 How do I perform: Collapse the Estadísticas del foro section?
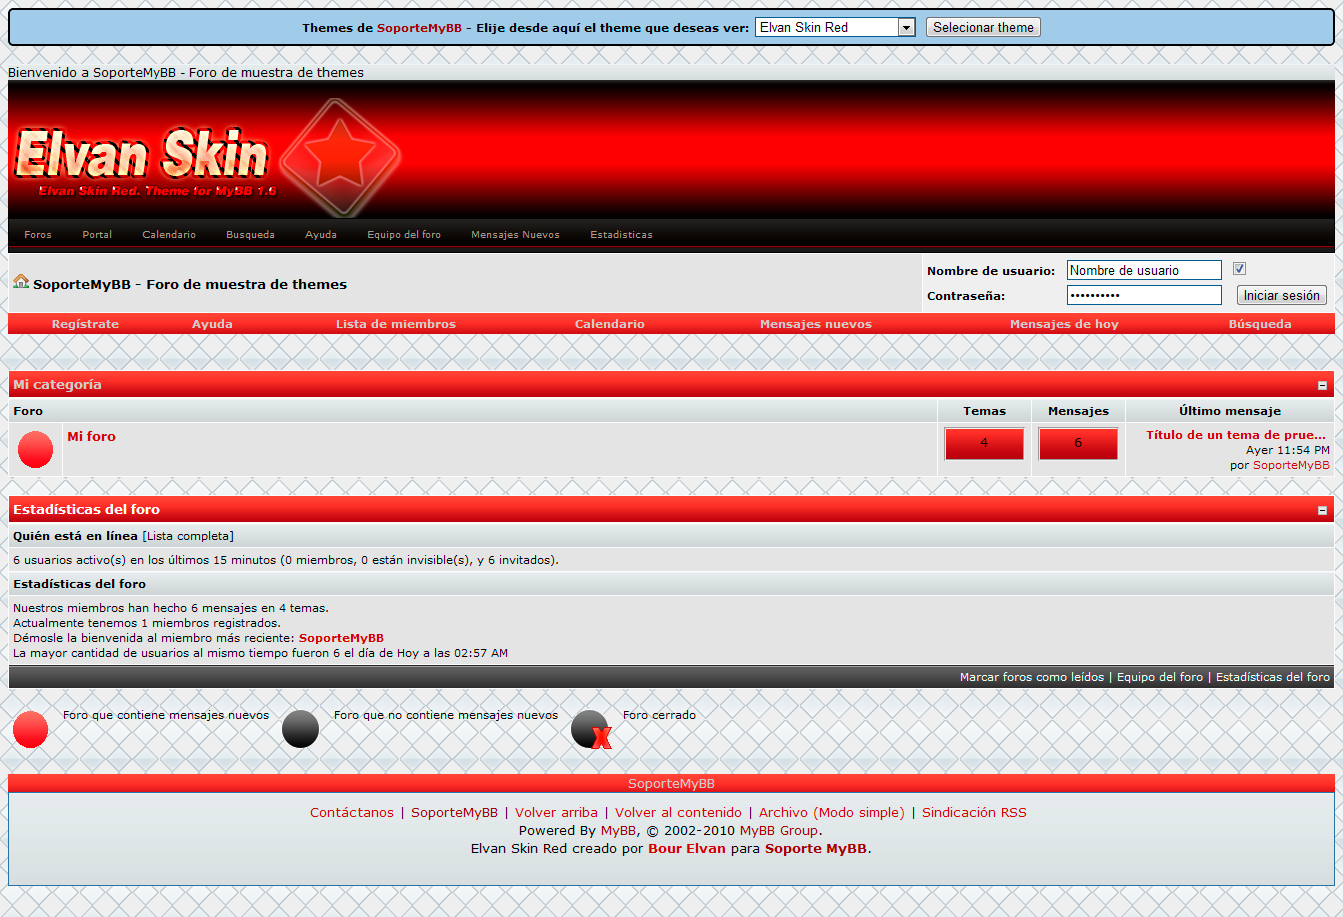tap(1322, 510)
